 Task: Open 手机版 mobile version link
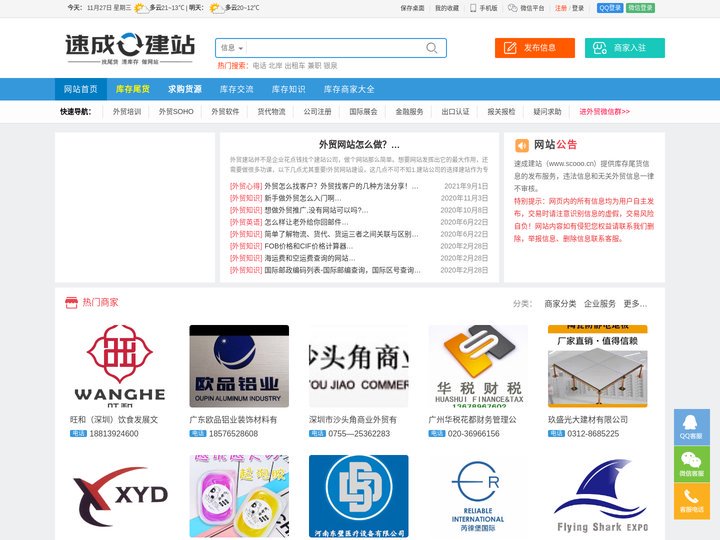pyautogui.click(x=484, y=8)
